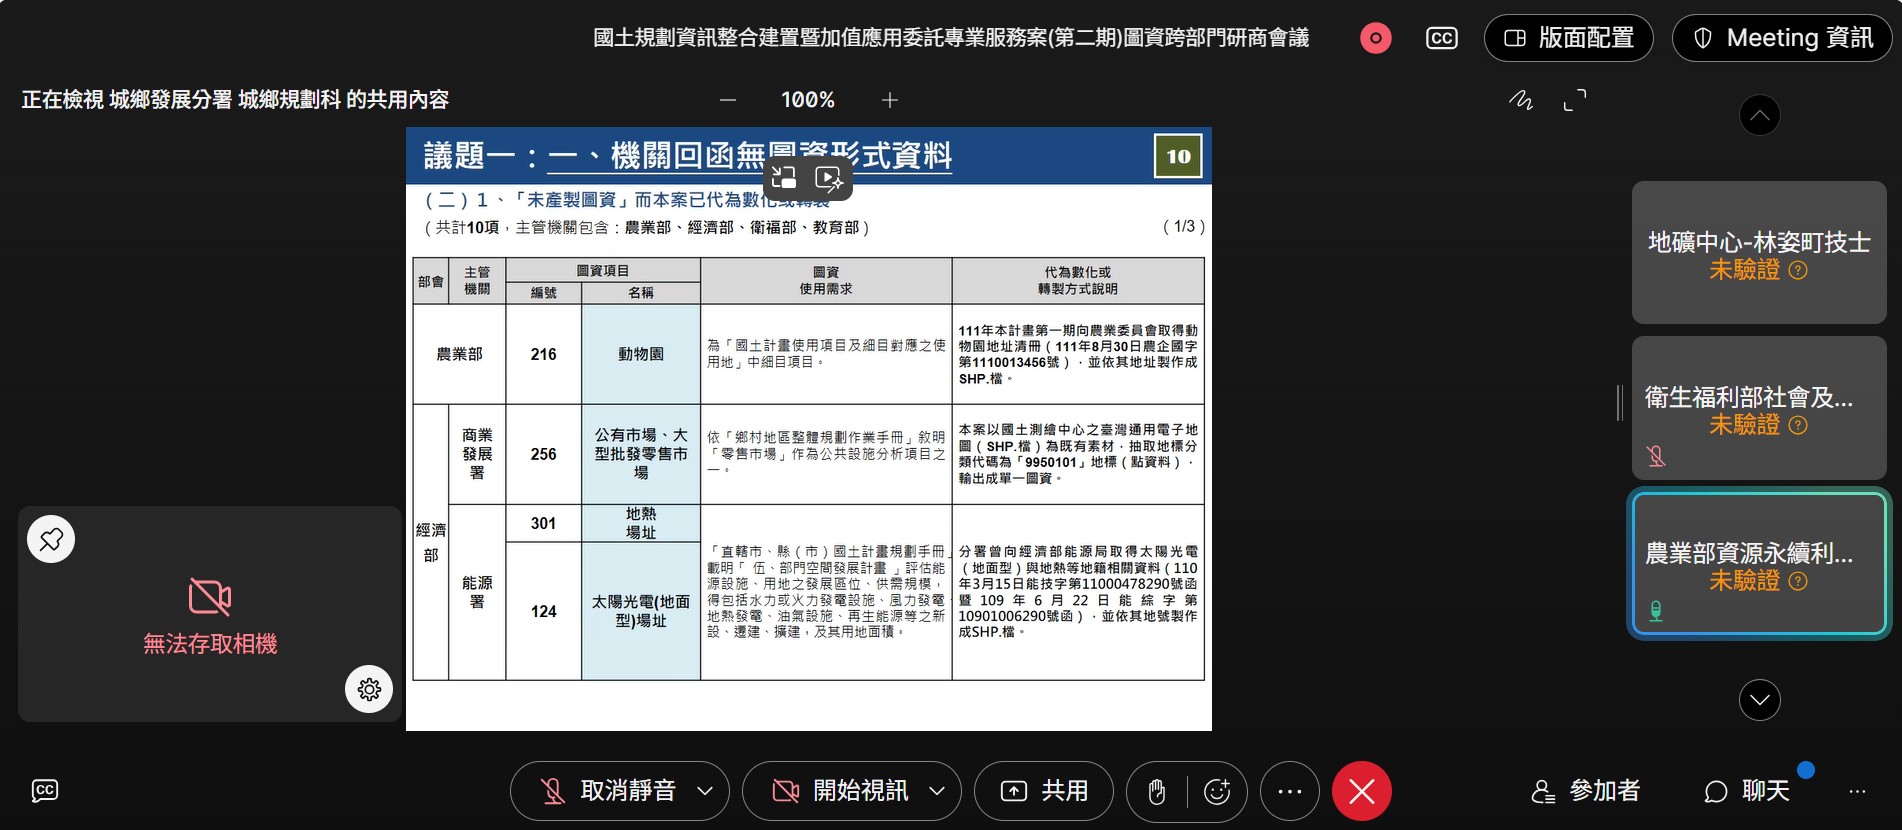Click the 100% zoom level value
Screen dimensions: 1902x830
808,100
